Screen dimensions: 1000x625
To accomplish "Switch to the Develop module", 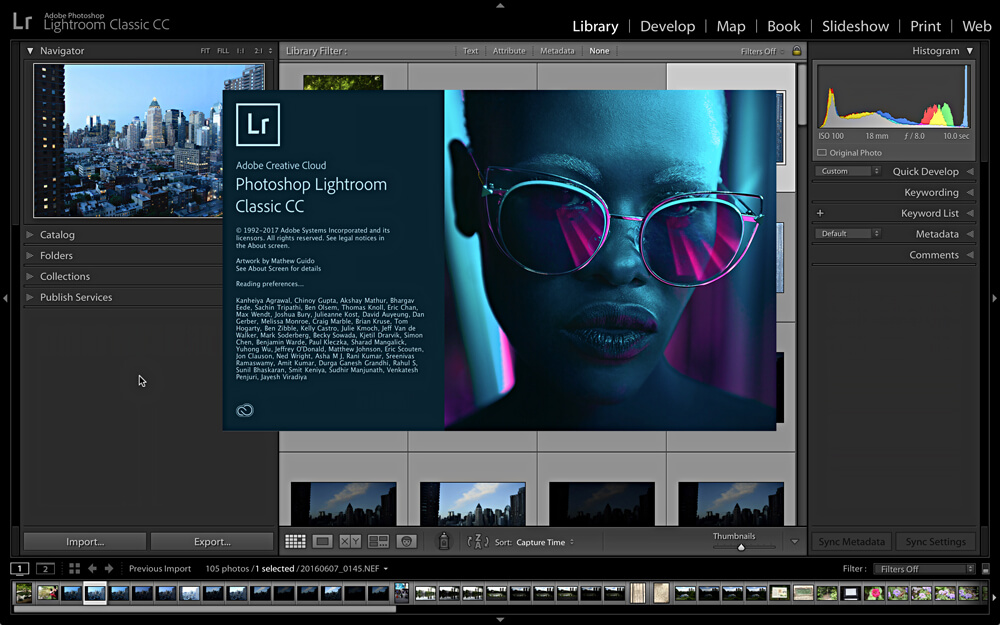I will click(667, 26).
